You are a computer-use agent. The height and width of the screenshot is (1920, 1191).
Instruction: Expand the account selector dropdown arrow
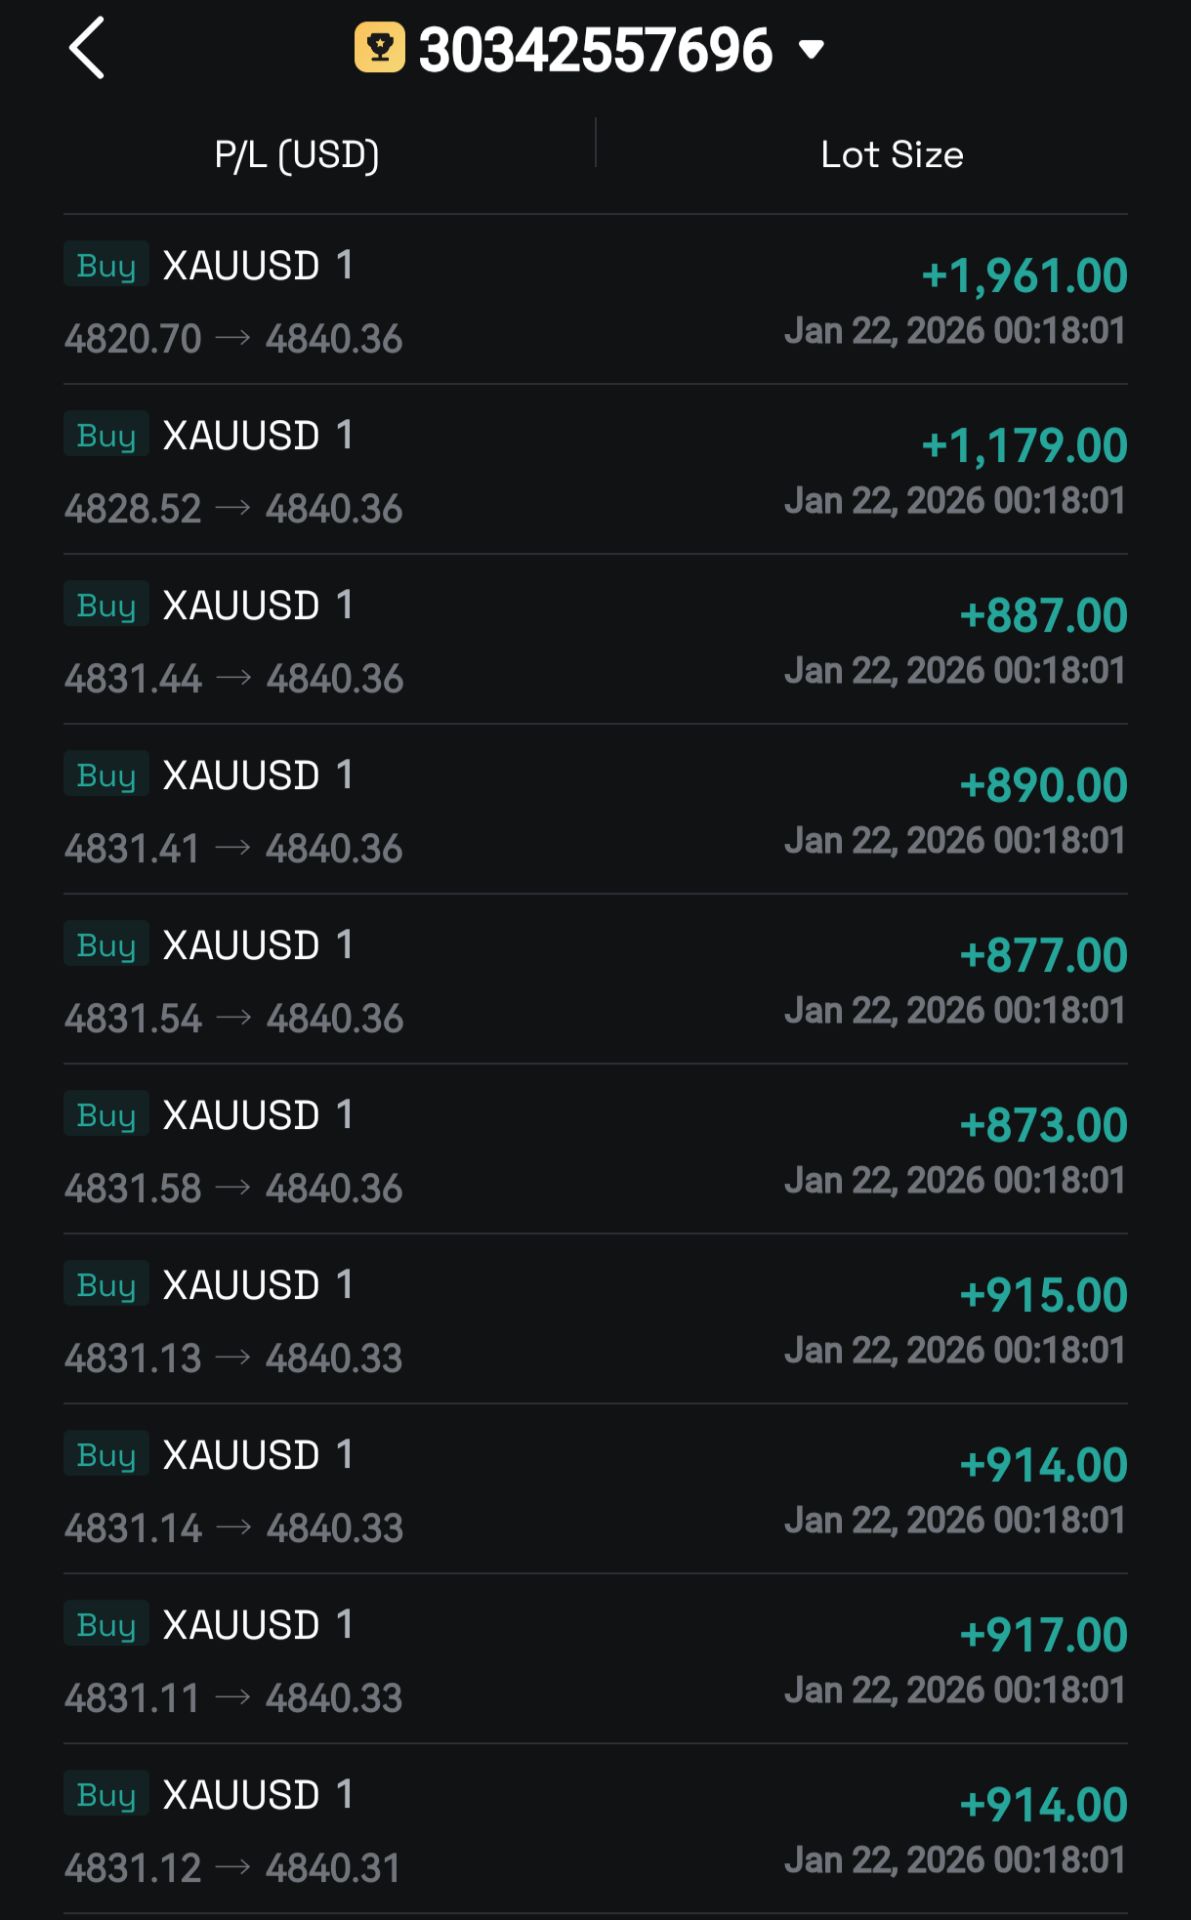point(812,49)
